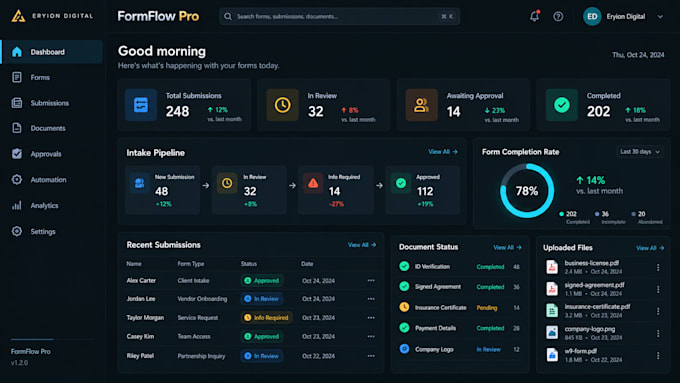View all Recent Submissions
This screenshot has width=680, height=383.
[362, 245]
